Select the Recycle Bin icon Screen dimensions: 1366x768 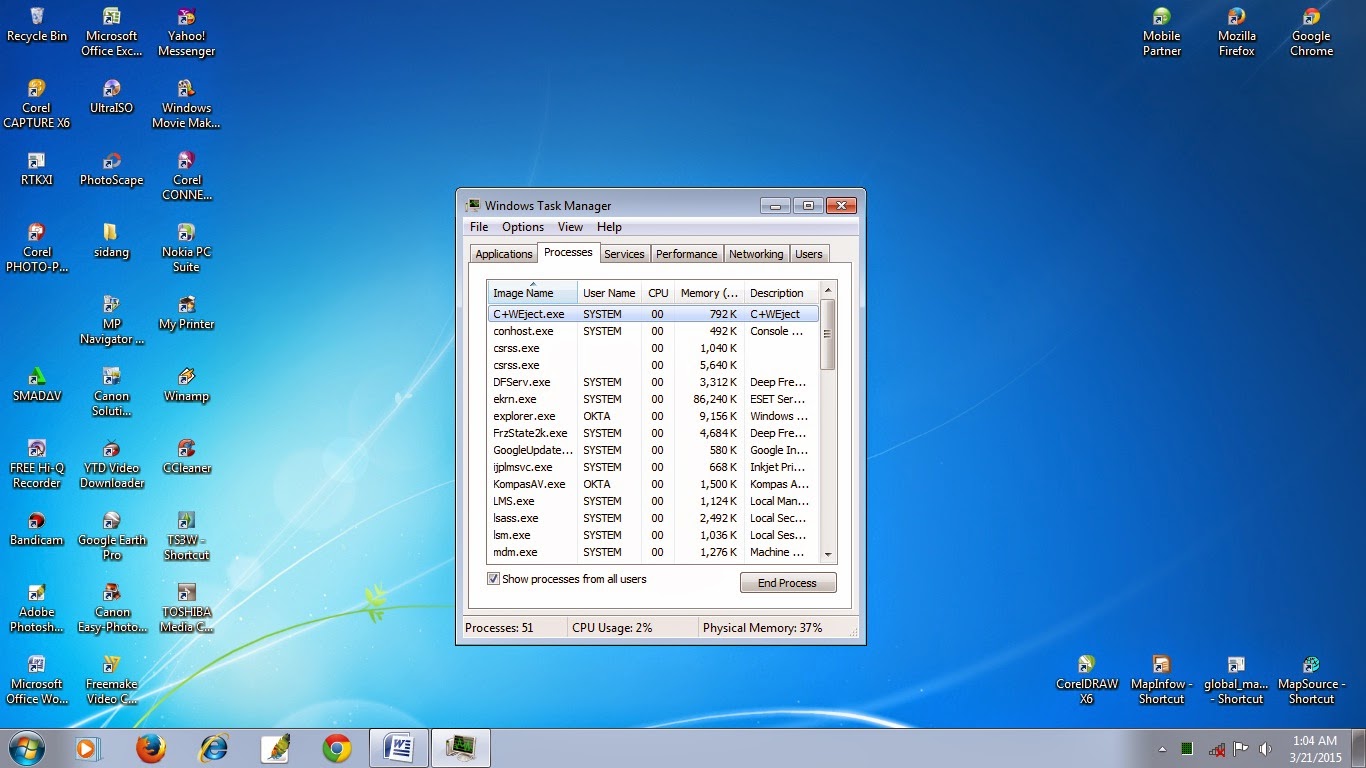[x=37, y=18]
